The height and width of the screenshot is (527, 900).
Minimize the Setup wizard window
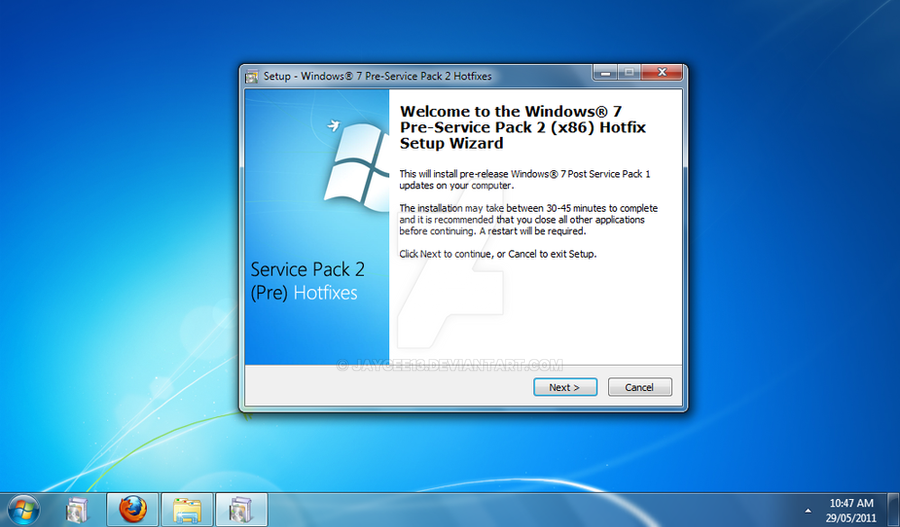coord(605,72)
